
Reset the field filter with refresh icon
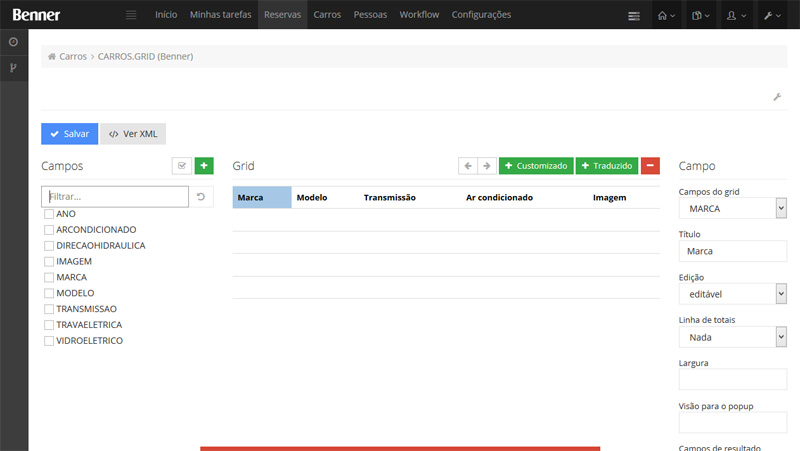tap(201, 197)
